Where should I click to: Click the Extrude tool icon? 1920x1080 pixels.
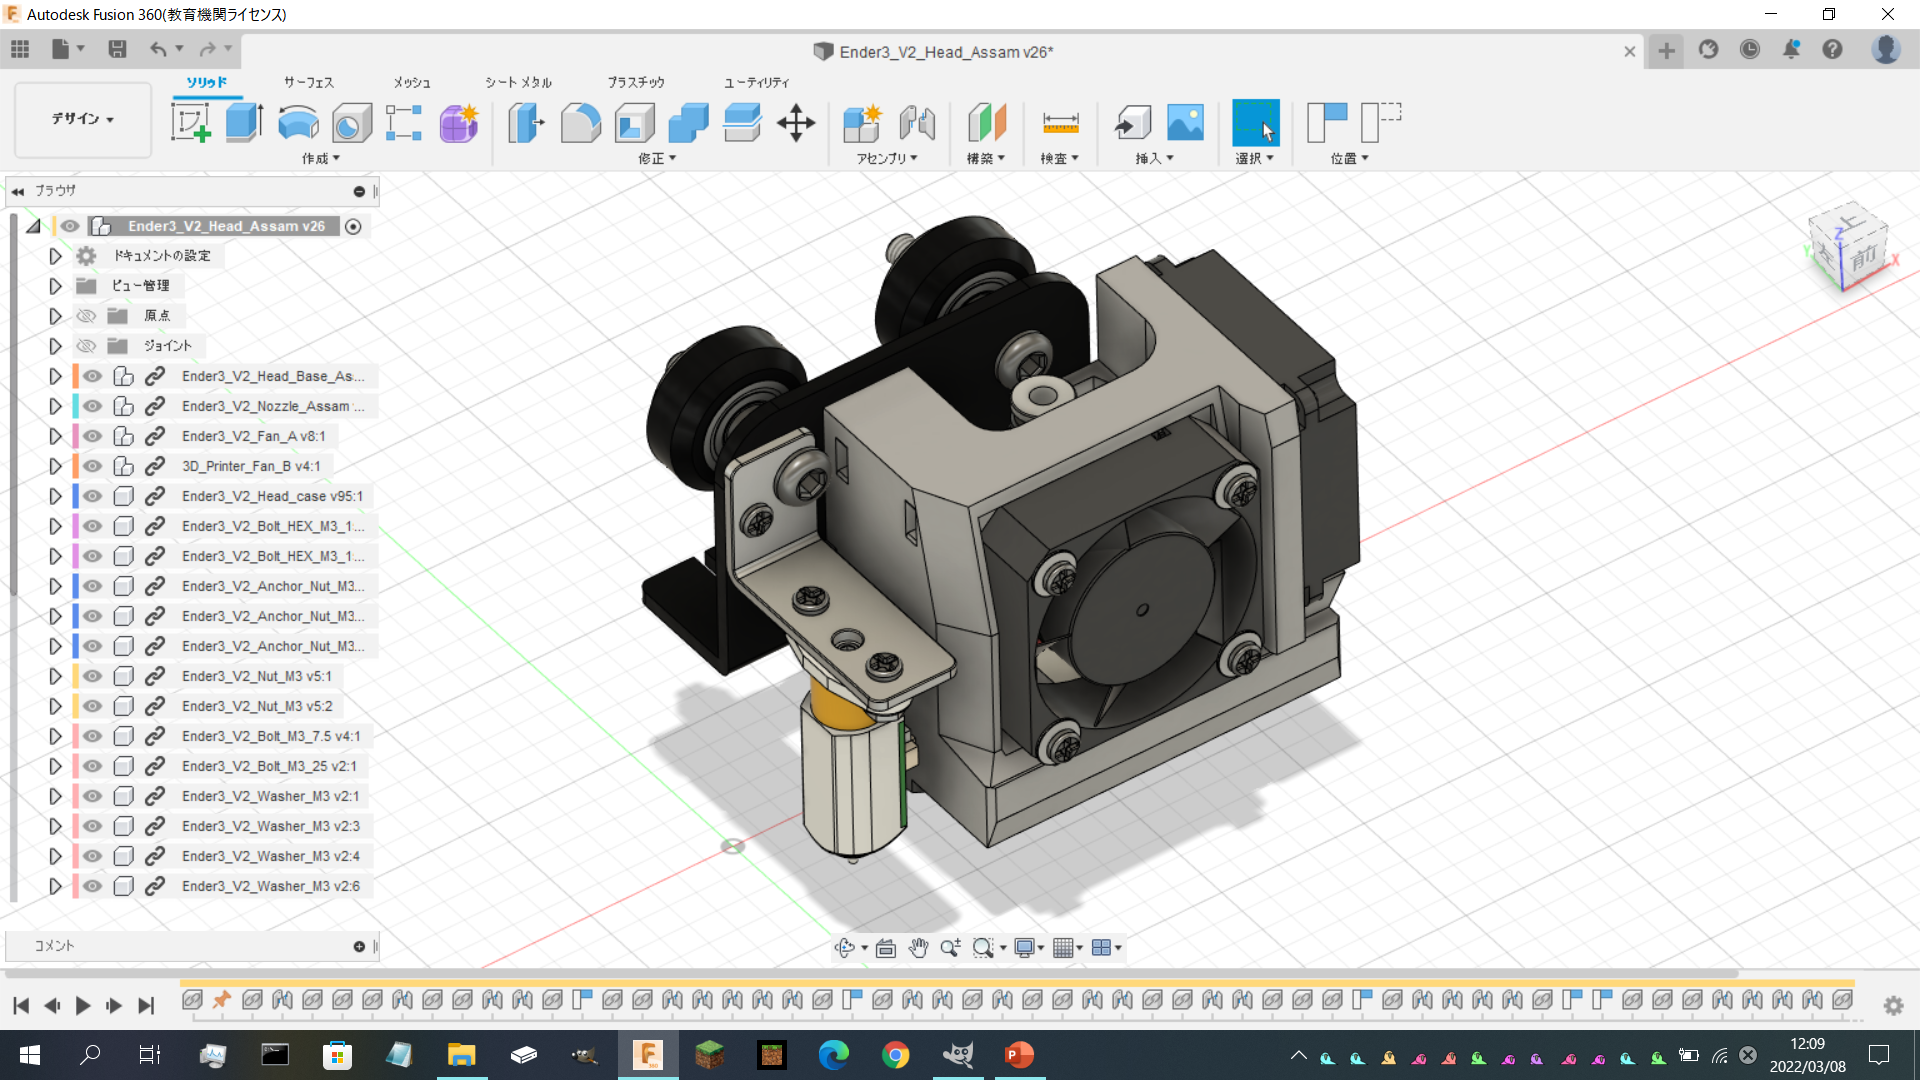(244, 123)
